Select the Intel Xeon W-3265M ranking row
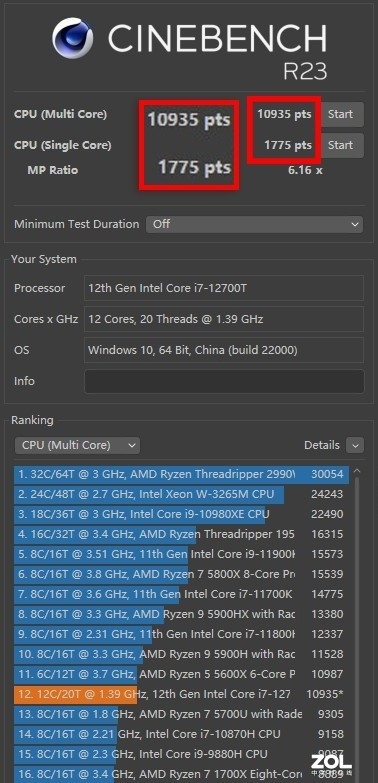The height and width of the screenshot is (783, 378). (181, 494)
